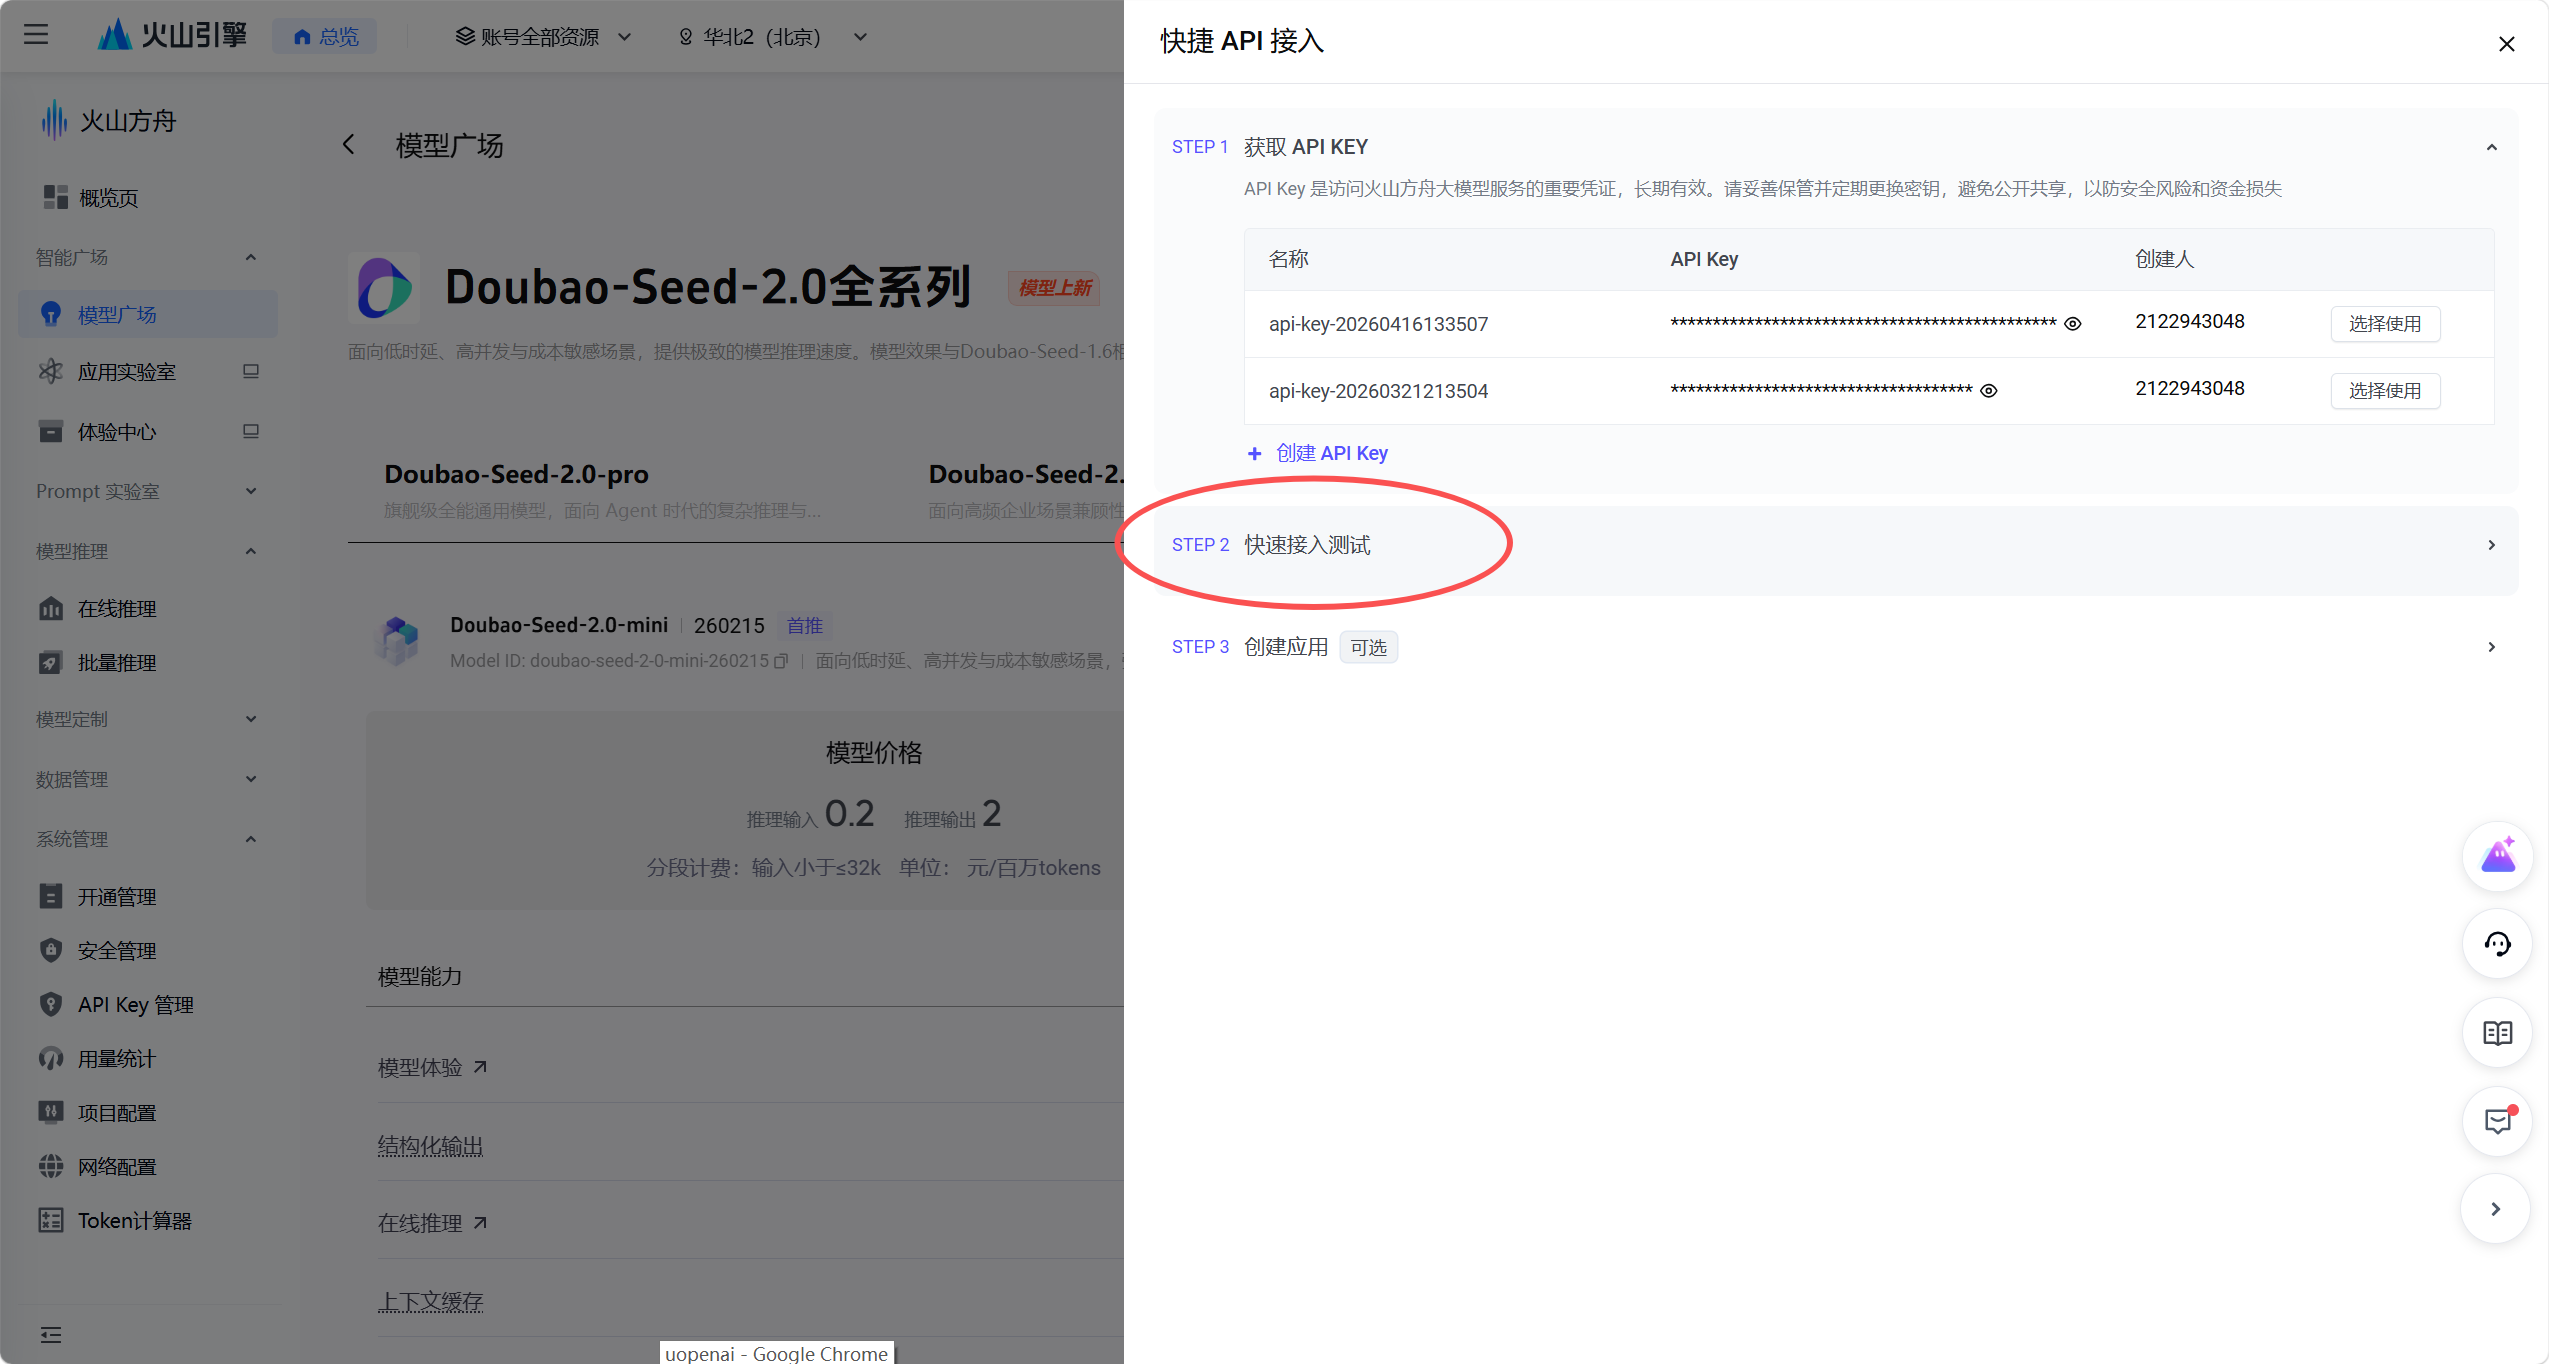Open the 在线推理 link under 模型能力
This screenshot has width=2549, height=1364.
click(x=432, y=1223)
